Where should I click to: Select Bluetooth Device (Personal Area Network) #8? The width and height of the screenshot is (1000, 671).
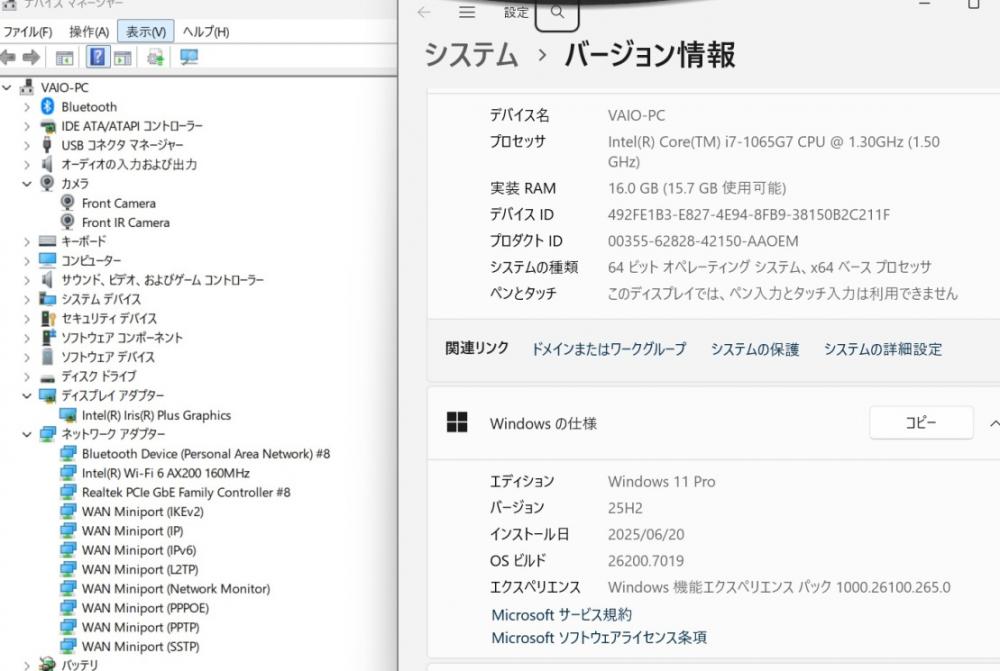[205, 453]
